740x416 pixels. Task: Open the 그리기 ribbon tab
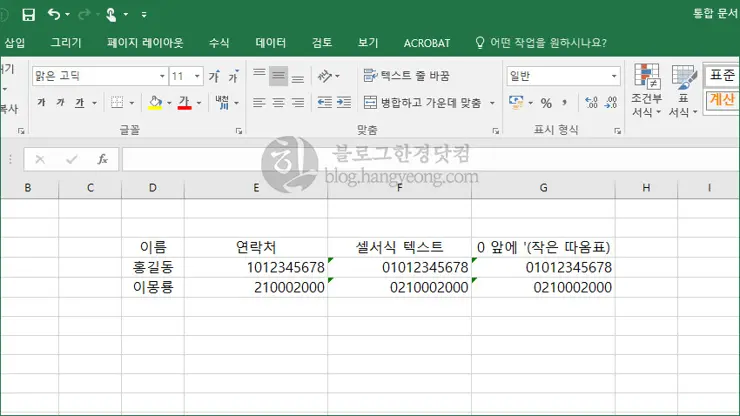(x=66, y=42)
